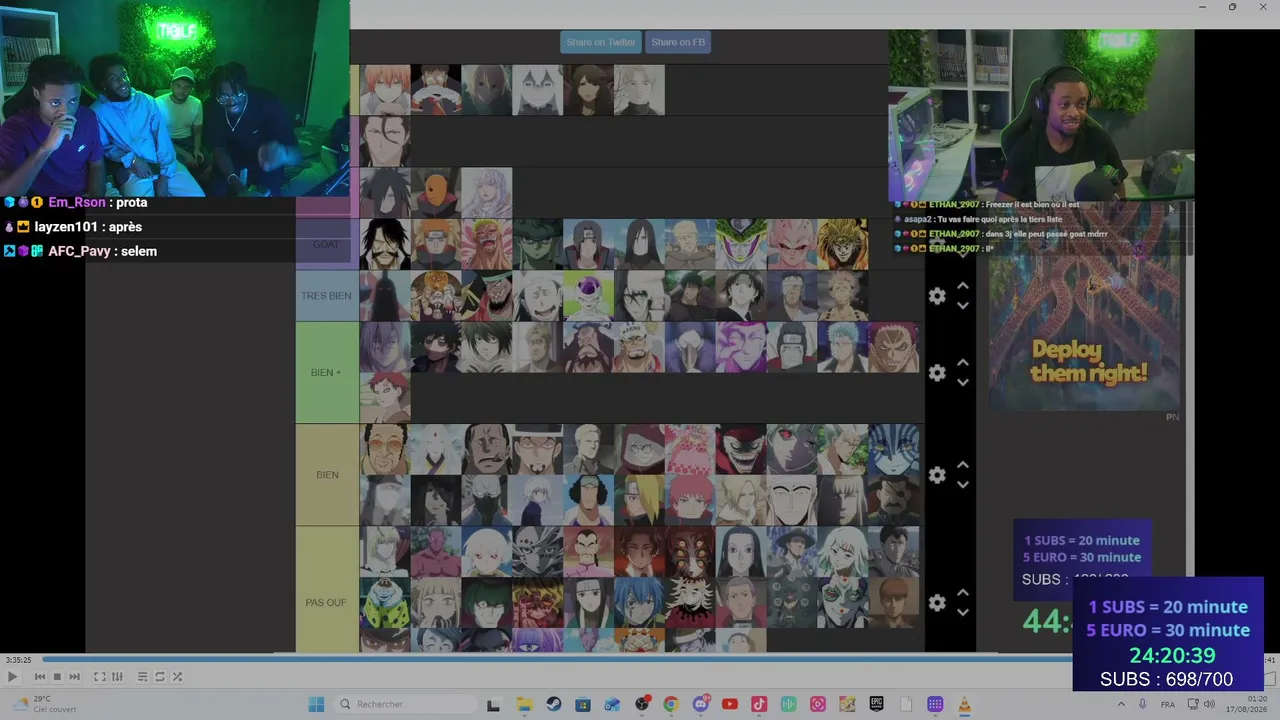The height and width of the screenshot is (720, 1280).
Task: Move BIEN + row up
Action: coord(962,363)
